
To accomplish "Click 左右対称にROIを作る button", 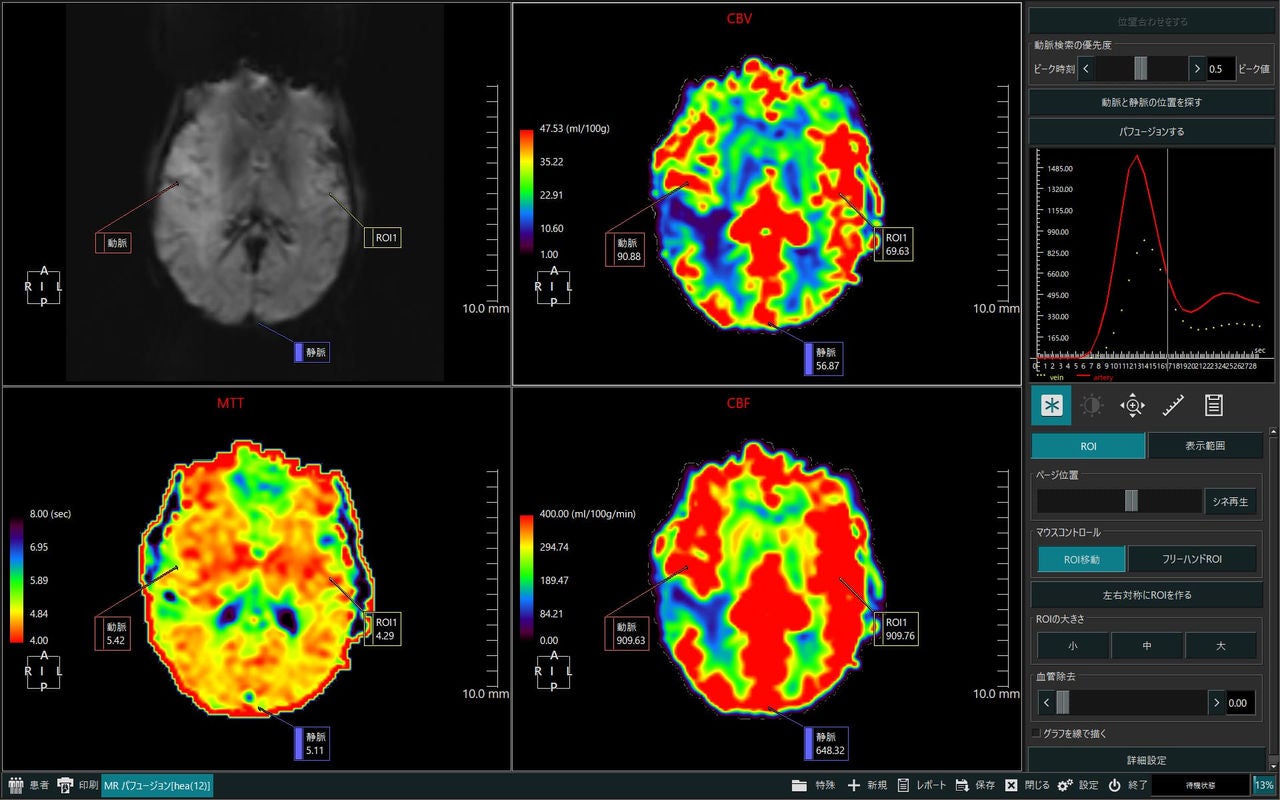I will click(1146, 595).
